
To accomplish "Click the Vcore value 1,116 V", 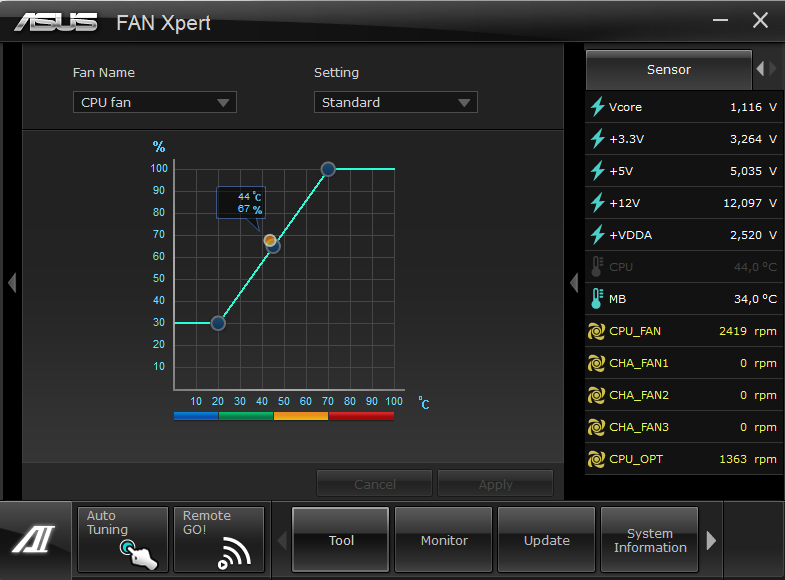I will pyautogui.click(x=753, y=107).
